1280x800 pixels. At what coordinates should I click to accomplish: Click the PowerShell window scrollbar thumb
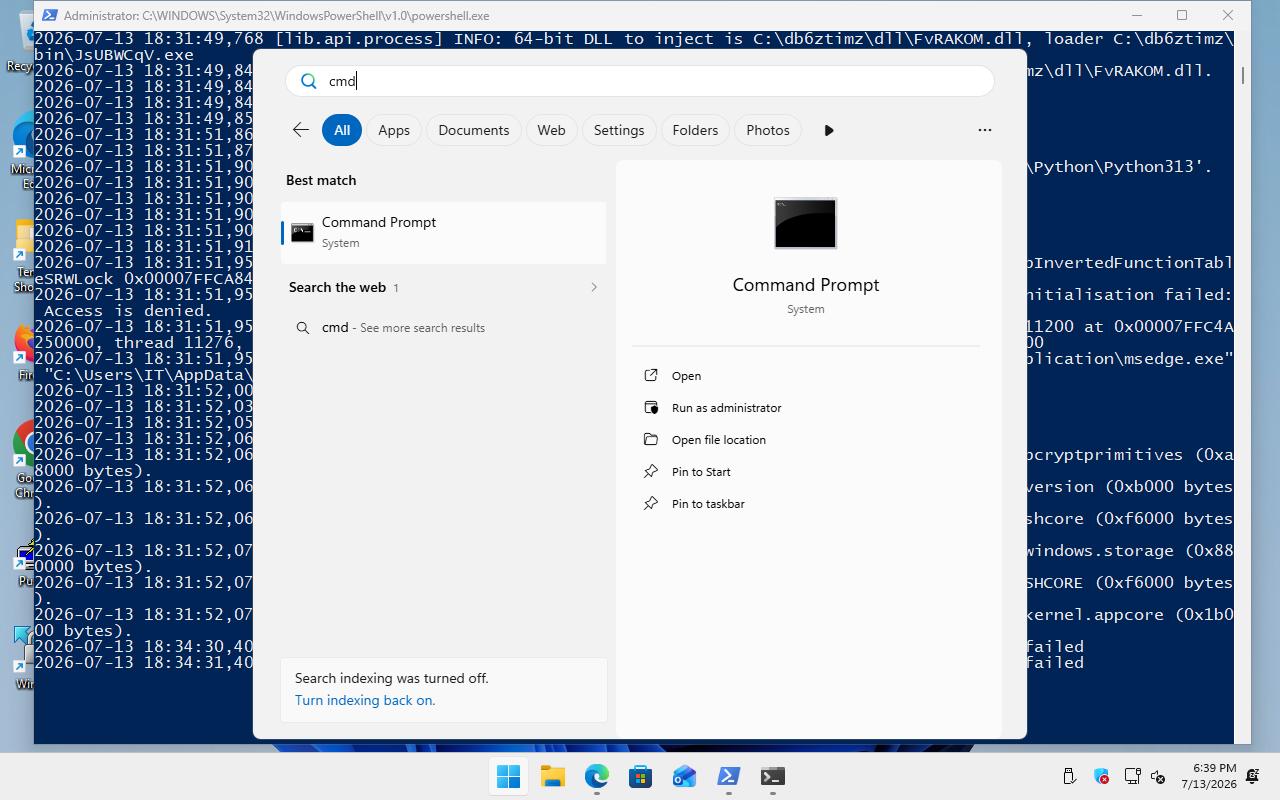(x=1243, y=75)
